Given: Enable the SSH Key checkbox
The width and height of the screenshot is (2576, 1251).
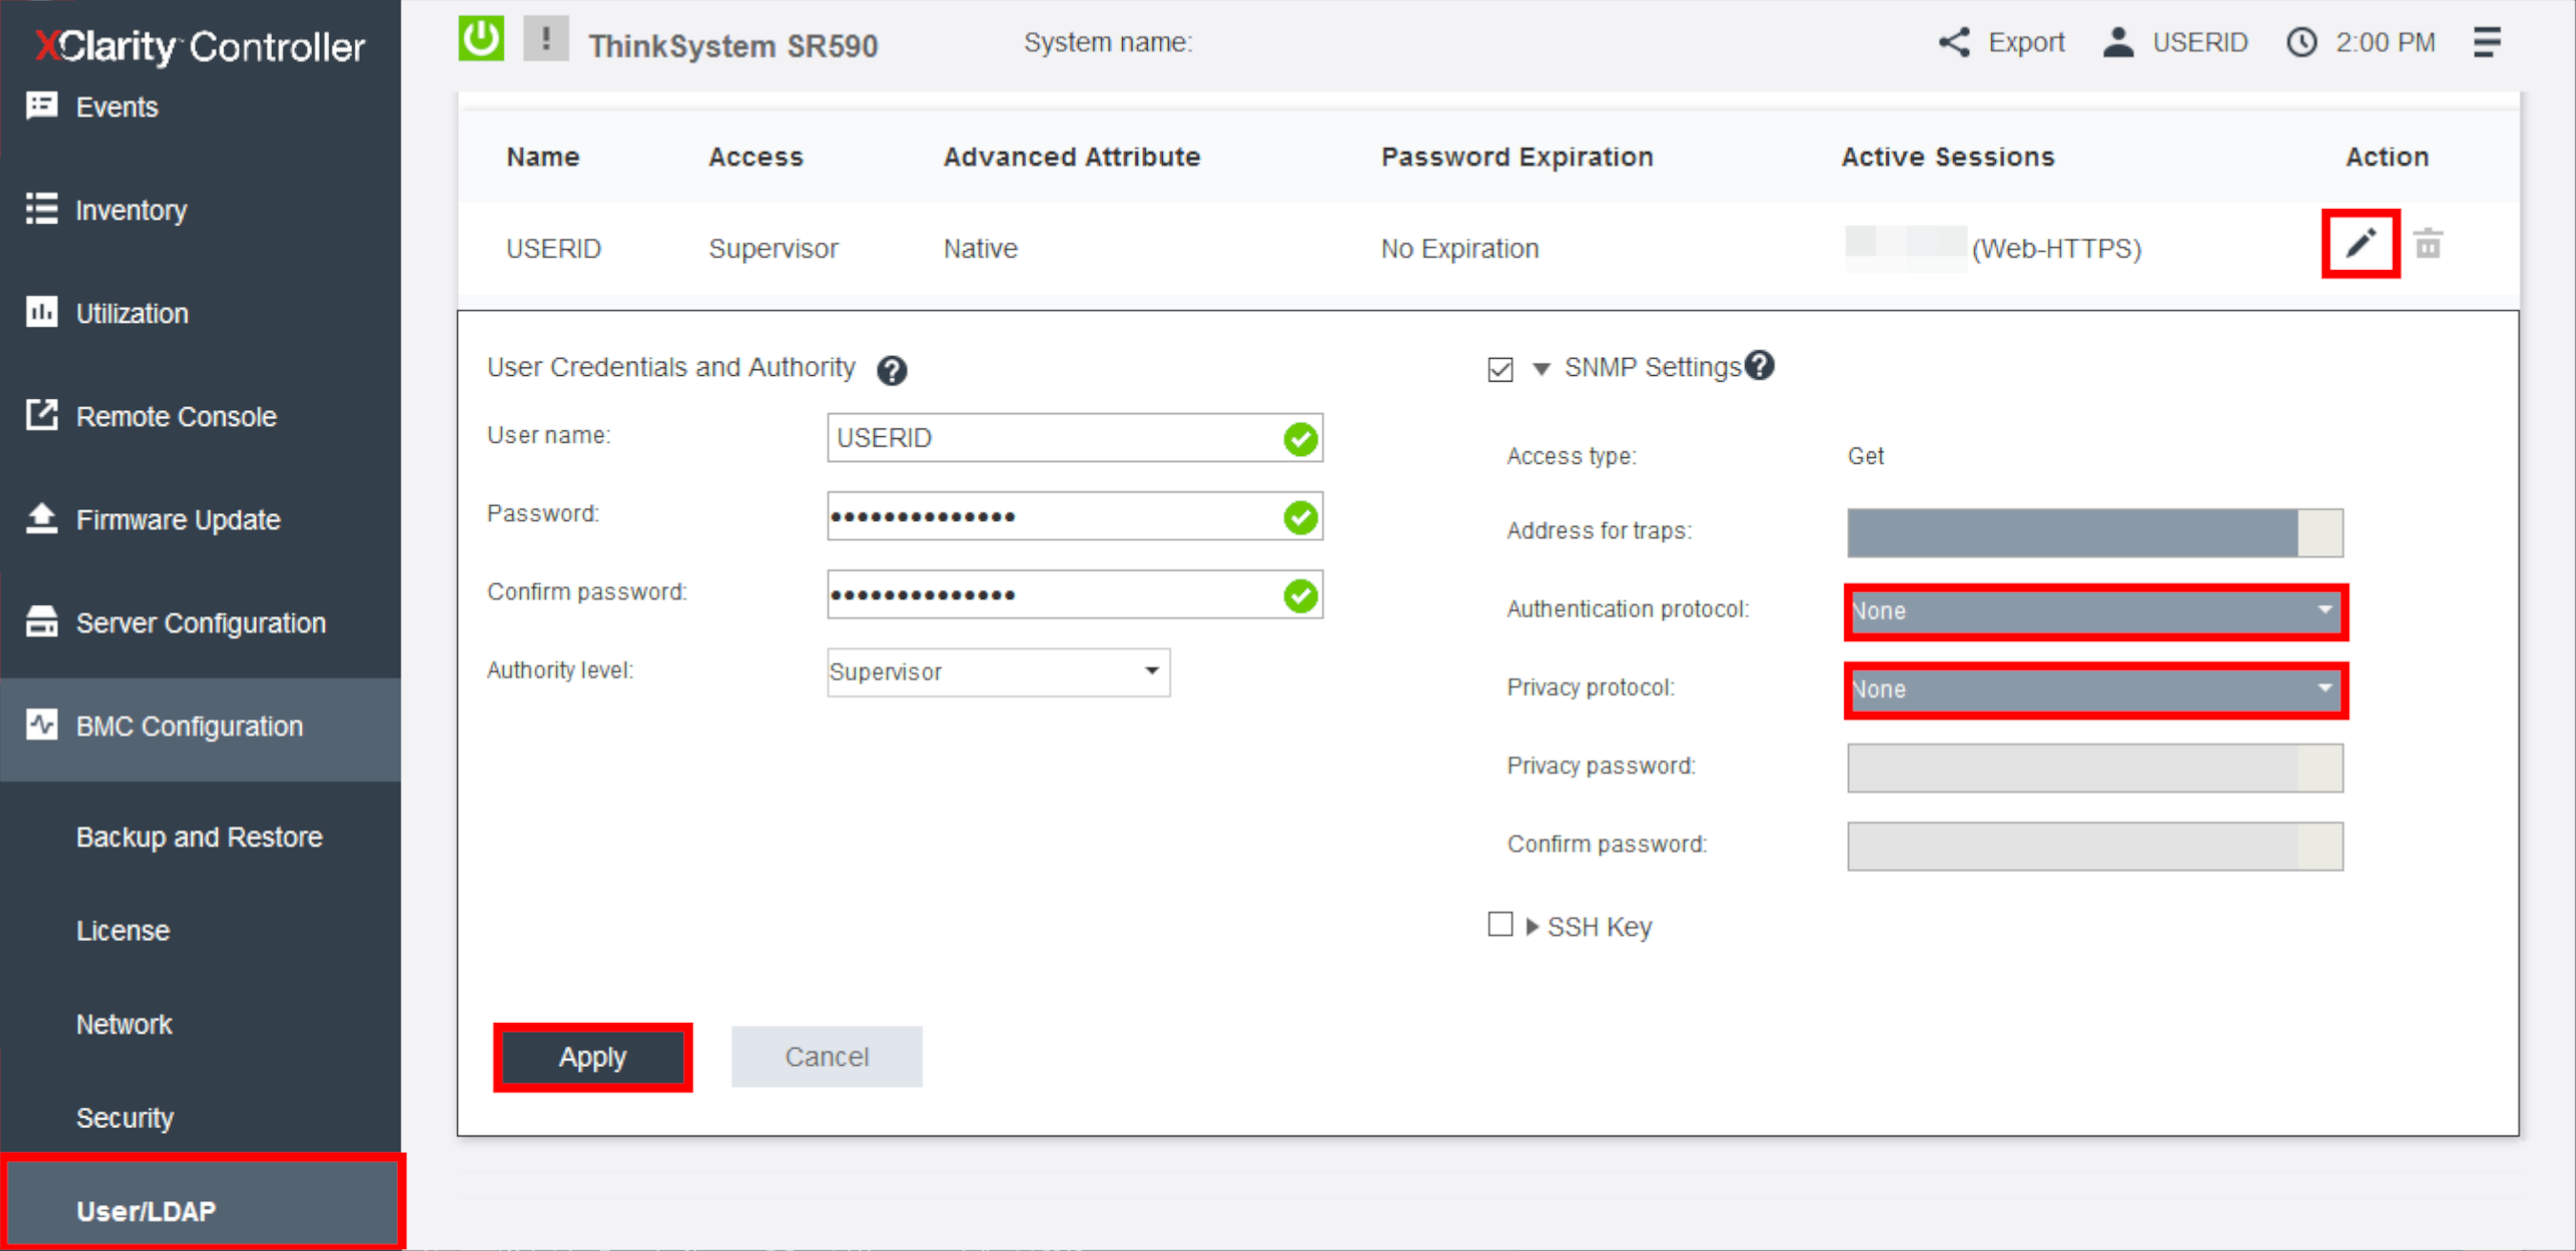Looking at the screenshot, I should coord(1500,925).
